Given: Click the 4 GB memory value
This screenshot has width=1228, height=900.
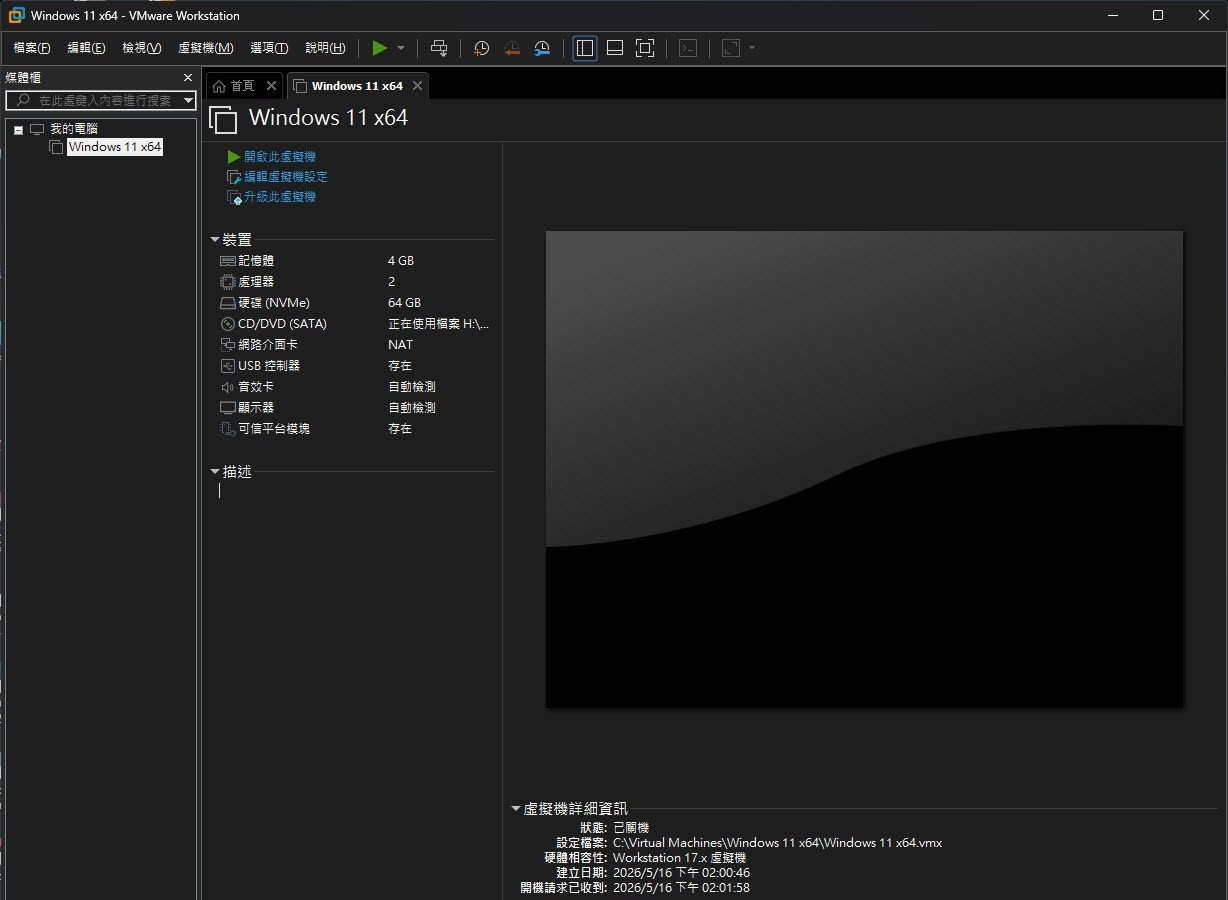Looking at the screenshot, I should (401, 261).
